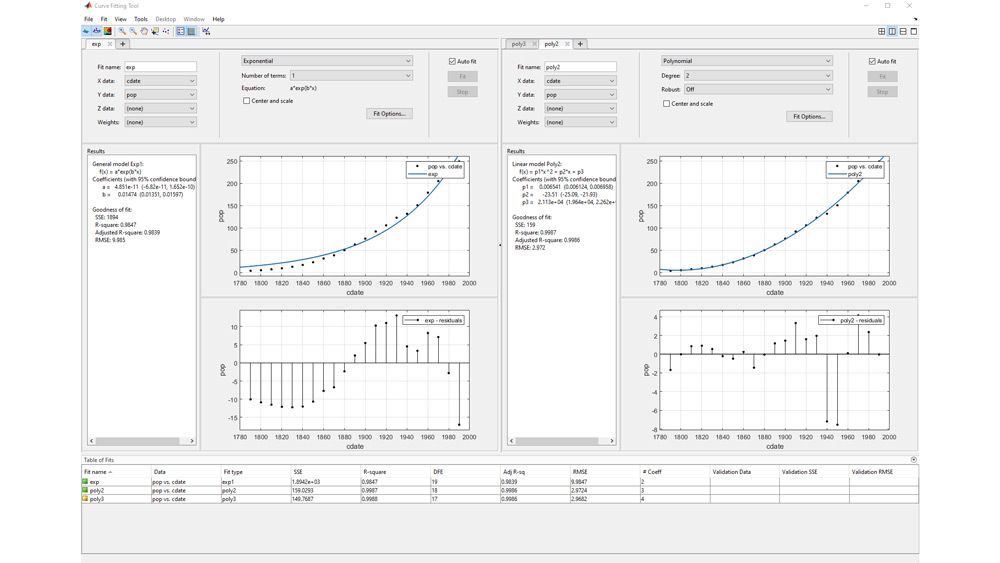Open the Tools menu

point(140,19)
